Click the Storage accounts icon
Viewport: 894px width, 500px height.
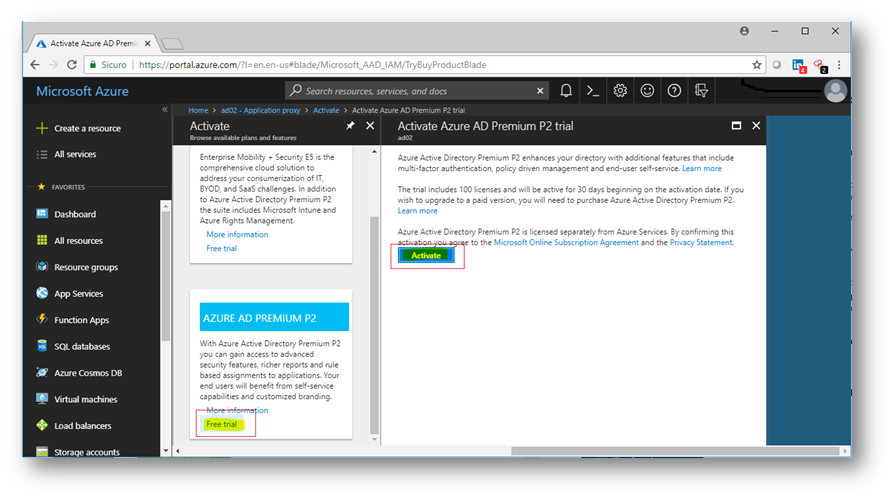coord(42,452)
